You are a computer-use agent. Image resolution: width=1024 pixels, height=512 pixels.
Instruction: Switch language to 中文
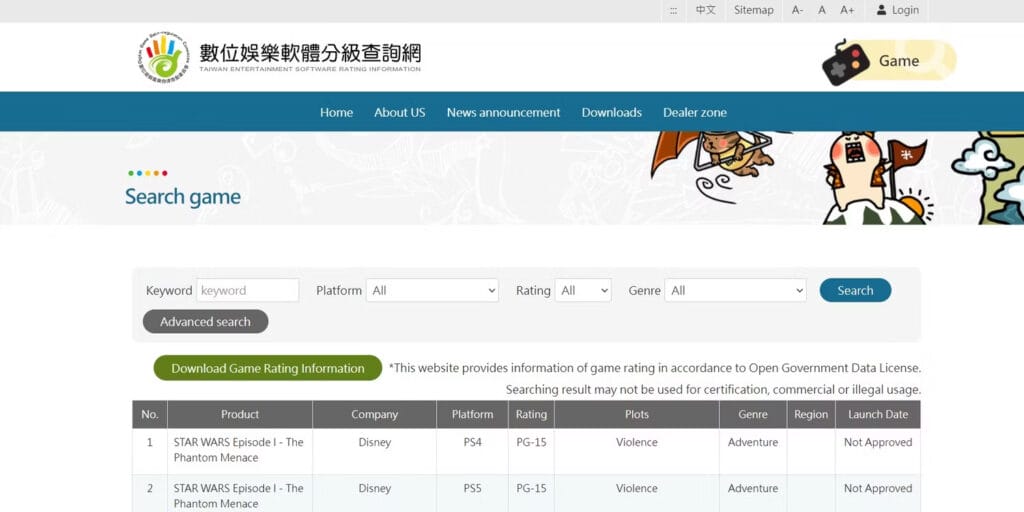click(x=706, y=10)
